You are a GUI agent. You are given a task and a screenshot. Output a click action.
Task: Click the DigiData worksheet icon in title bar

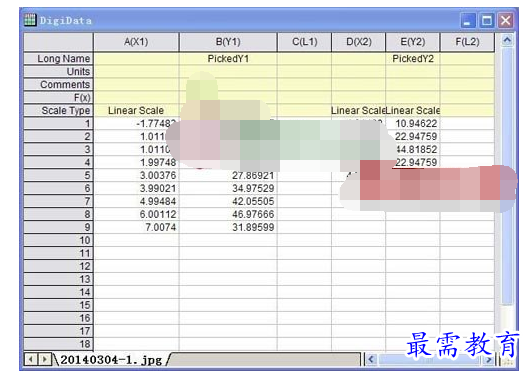coord(30,21)
